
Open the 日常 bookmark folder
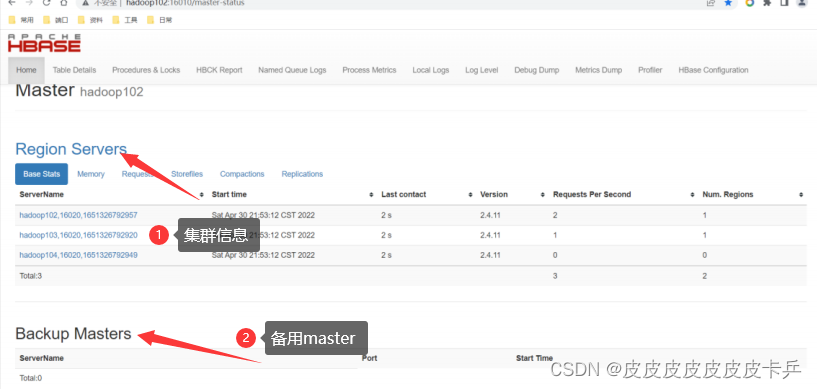pos(159,20)
